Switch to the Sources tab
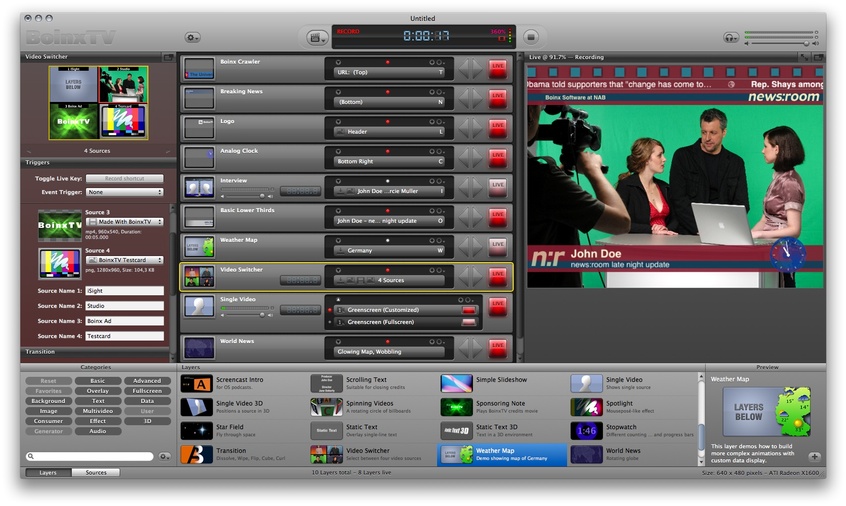Screen dimensions: 846x506 click(96, 472)
